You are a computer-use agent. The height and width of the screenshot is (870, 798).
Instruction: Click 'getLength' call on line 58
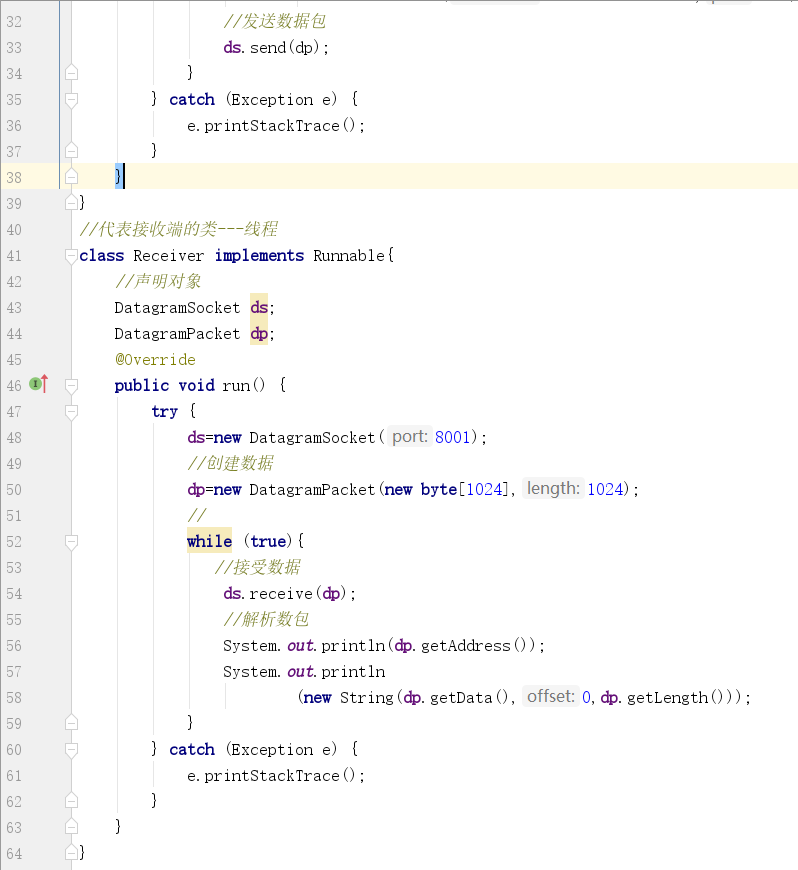[667, 697]
